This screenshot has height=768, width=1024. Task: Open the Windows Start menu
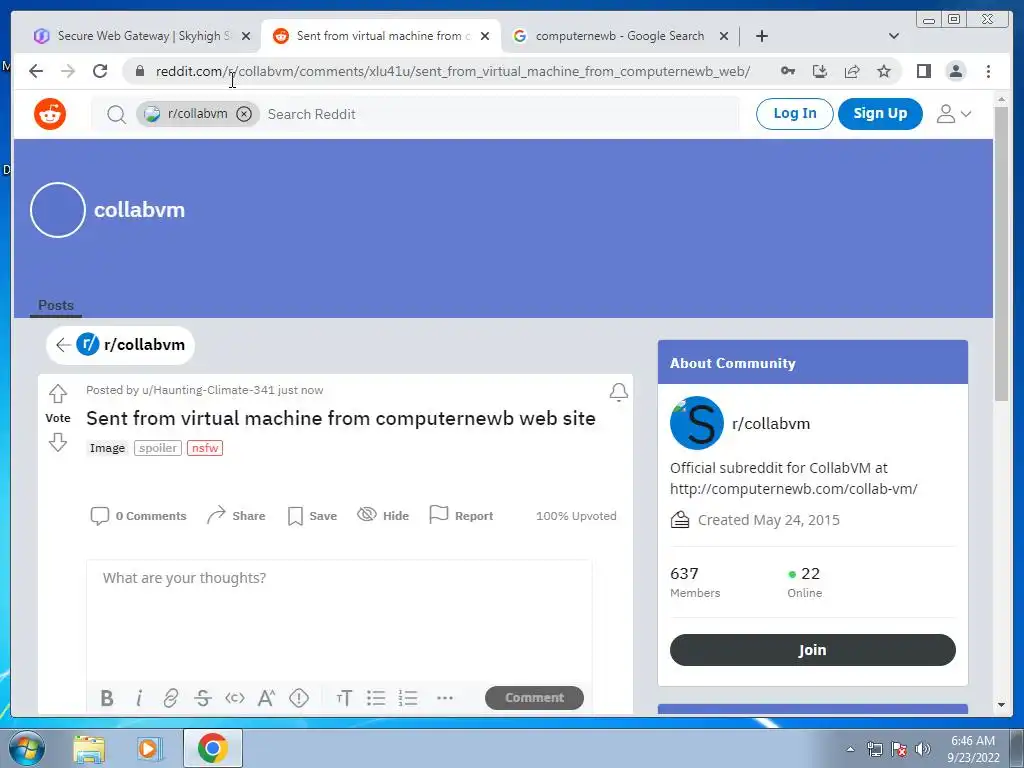[x=25, y=748]
